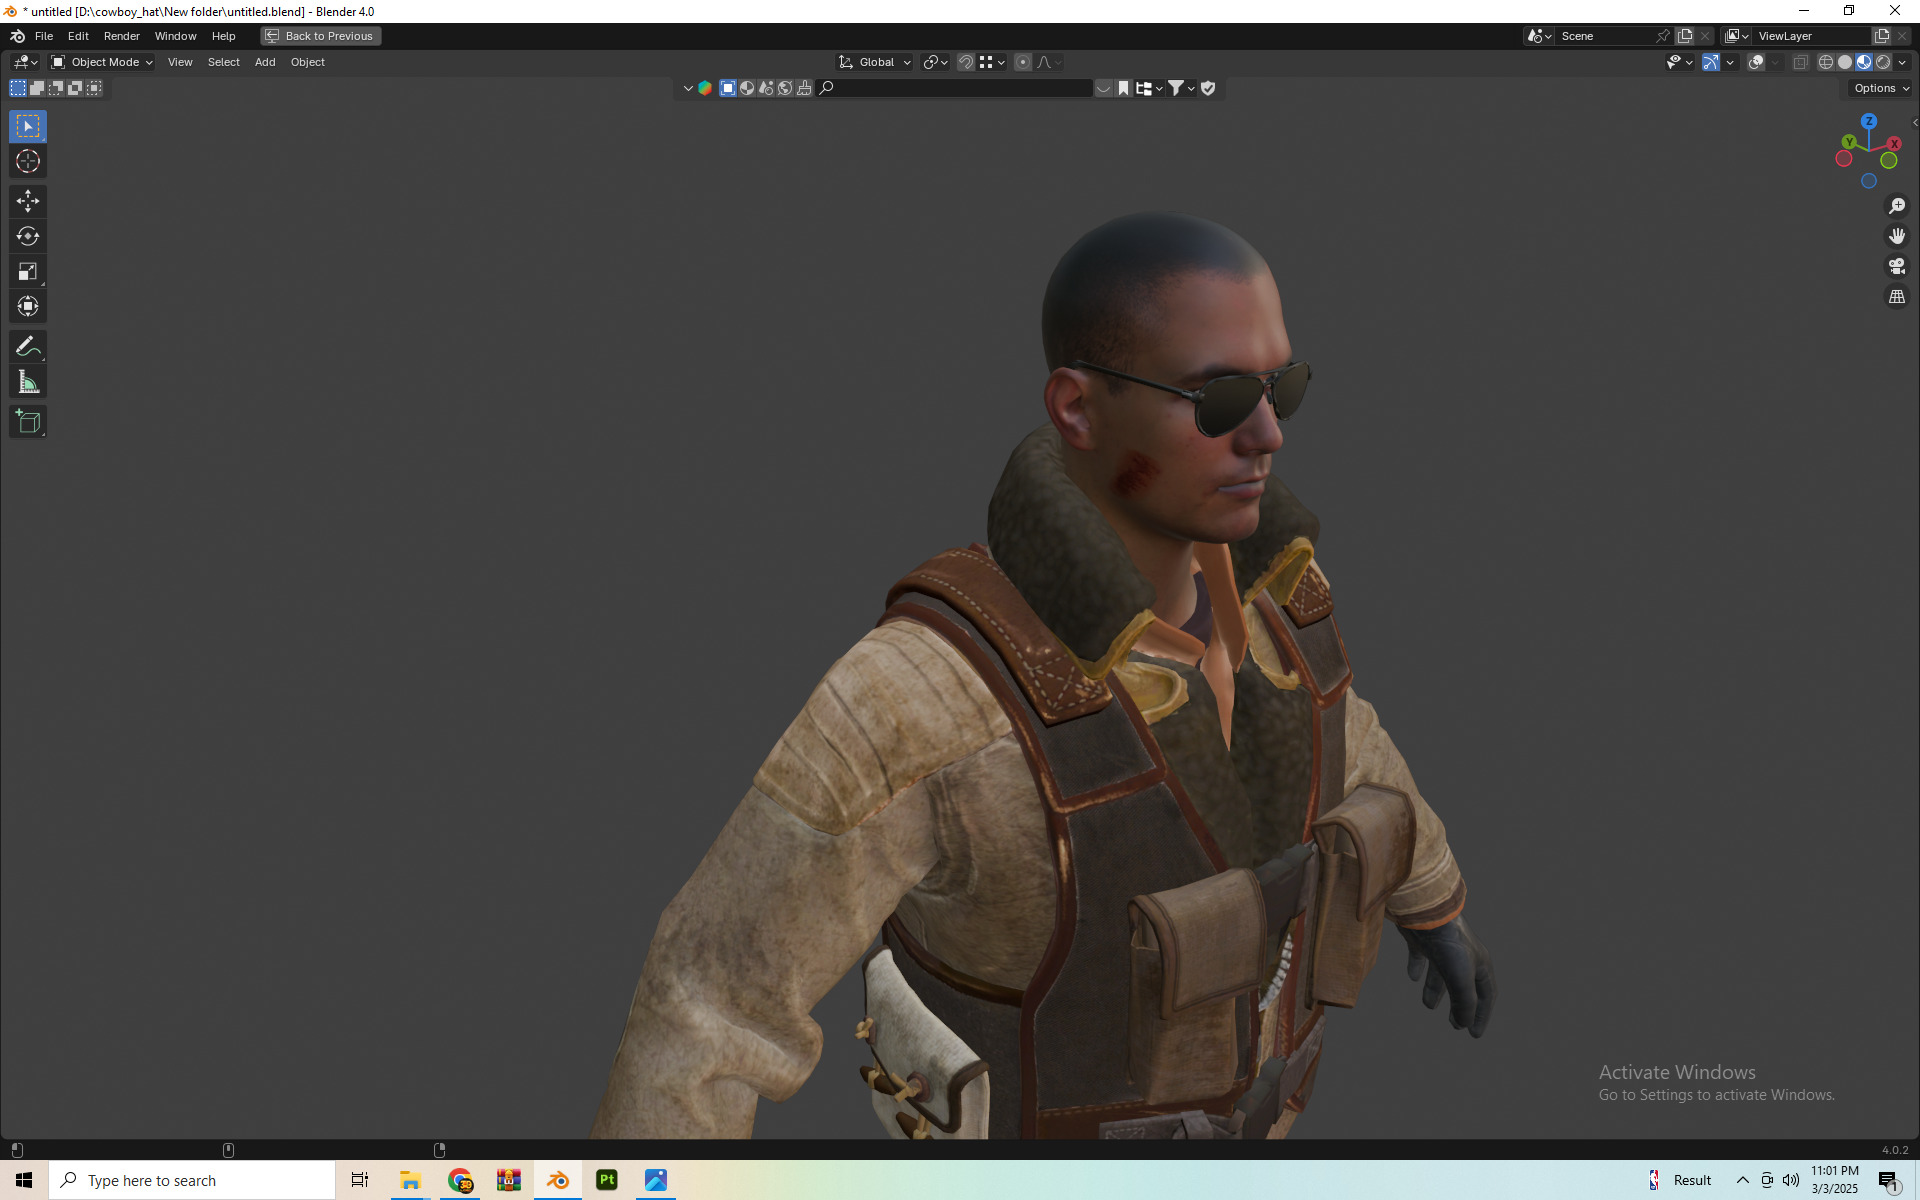
Task: Open gizmo settings dropdown arrow
Action: 1730,62
